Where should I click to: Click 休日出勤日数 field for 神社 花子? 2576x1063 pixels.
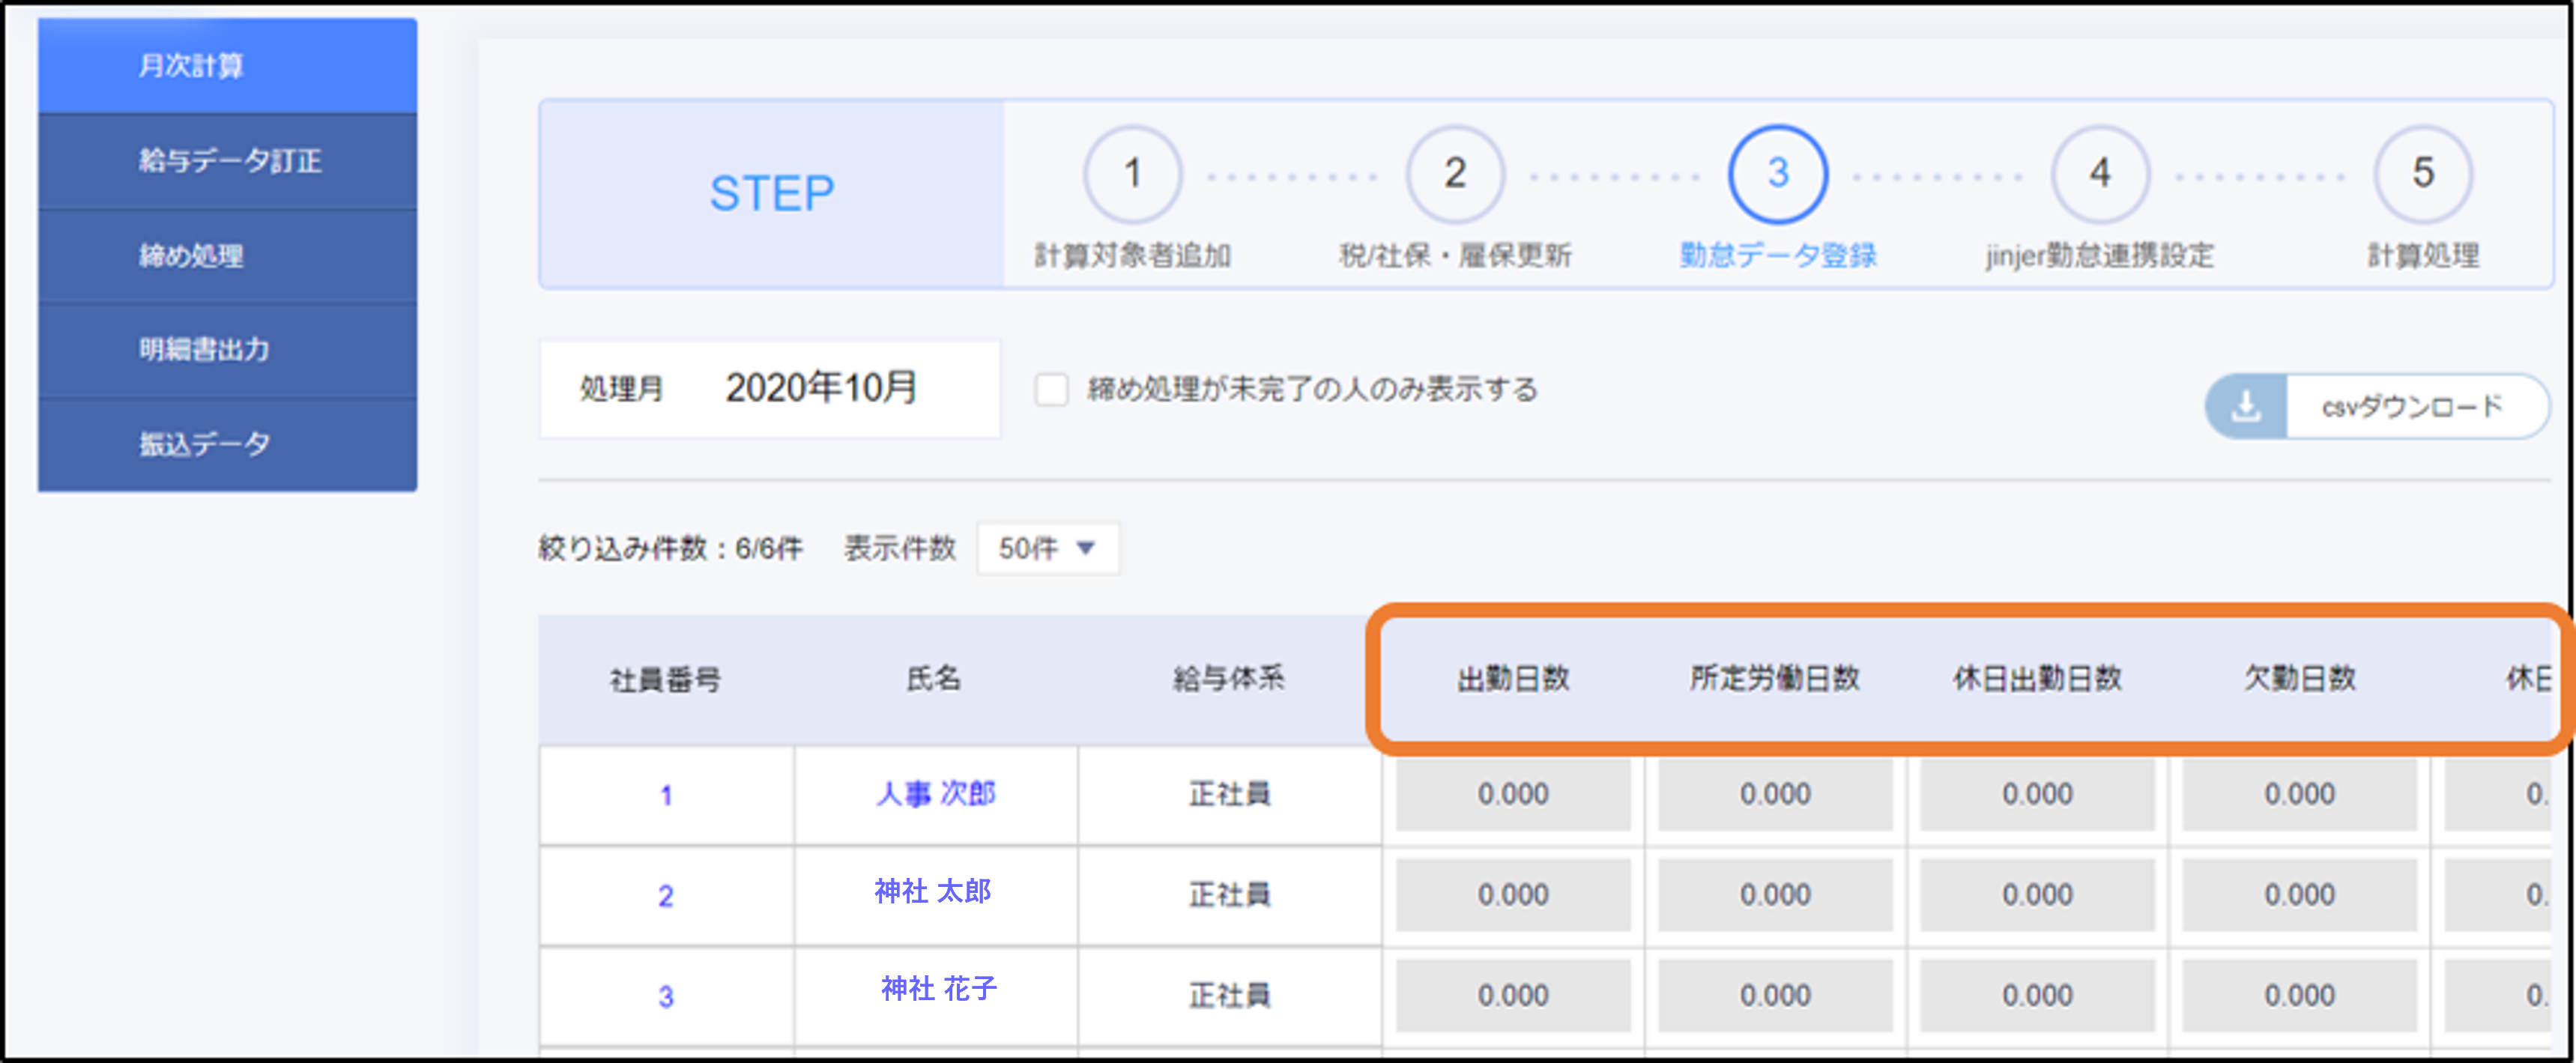pyautogui.click(x=2037, y=995)
